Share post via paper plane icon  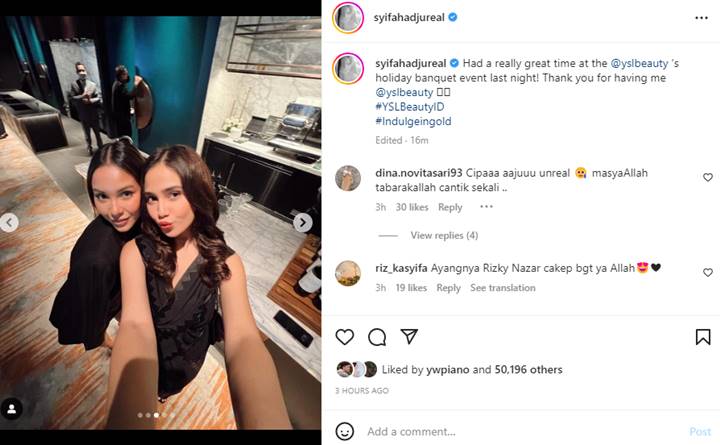pos(409,337)
